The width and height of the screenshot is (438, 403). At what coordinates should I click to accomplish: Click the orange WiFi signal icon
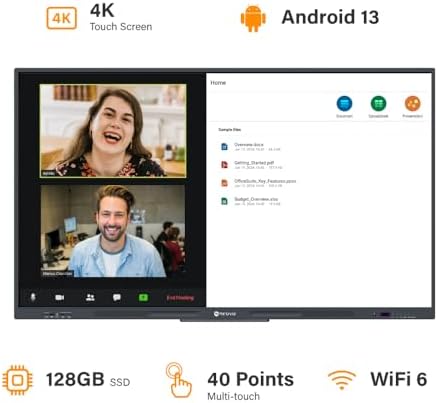pyautogui.click(x=342, y=380)
